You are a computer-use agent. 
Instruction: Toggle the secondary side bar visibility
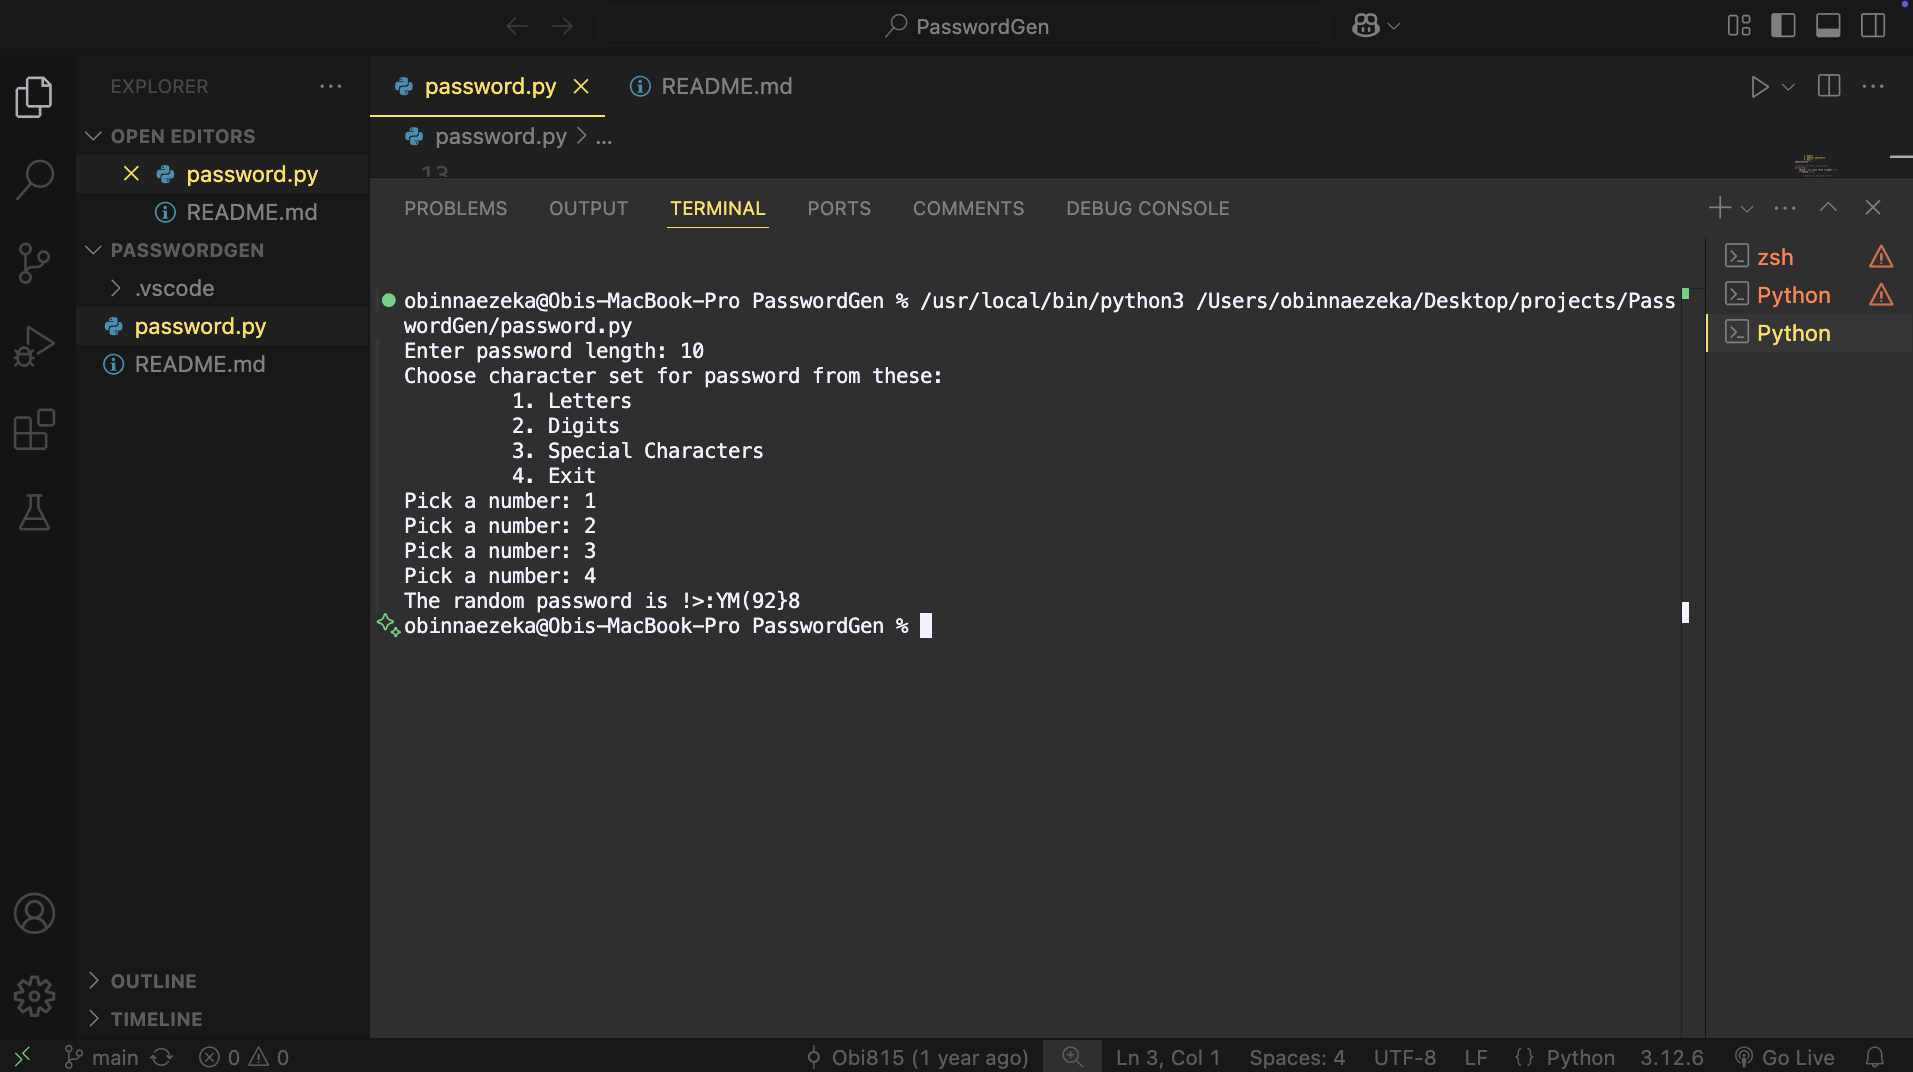(1873, 26)
